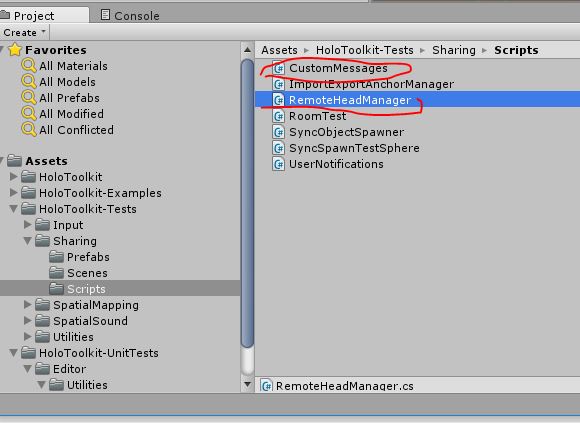Select the SyncObjectSpawner script name
This screenshot has width=580, height=423.
347,132
